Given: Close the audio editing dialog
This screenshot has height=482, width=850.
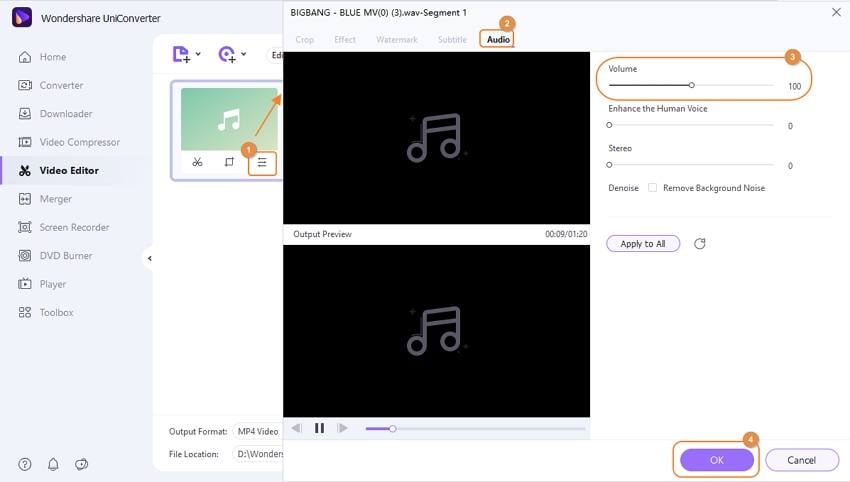Looking at the screenshot, I should pos(836,12).
